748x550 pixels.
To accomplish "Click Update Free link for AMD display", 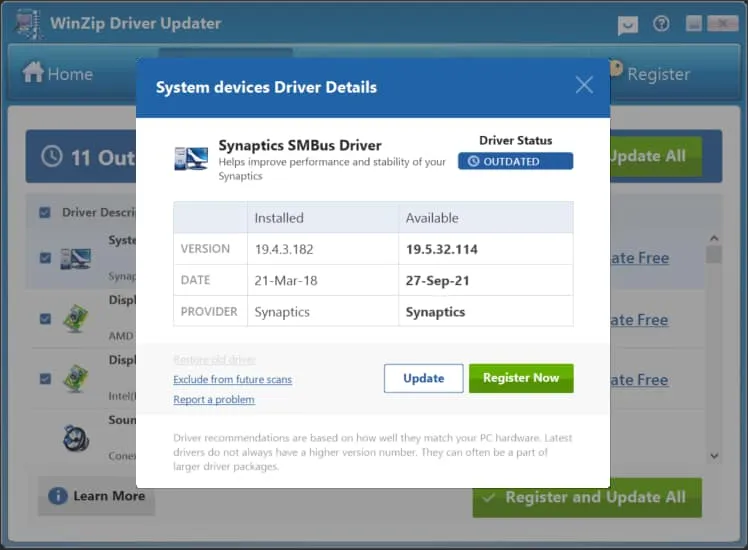I will click(640, 320).
